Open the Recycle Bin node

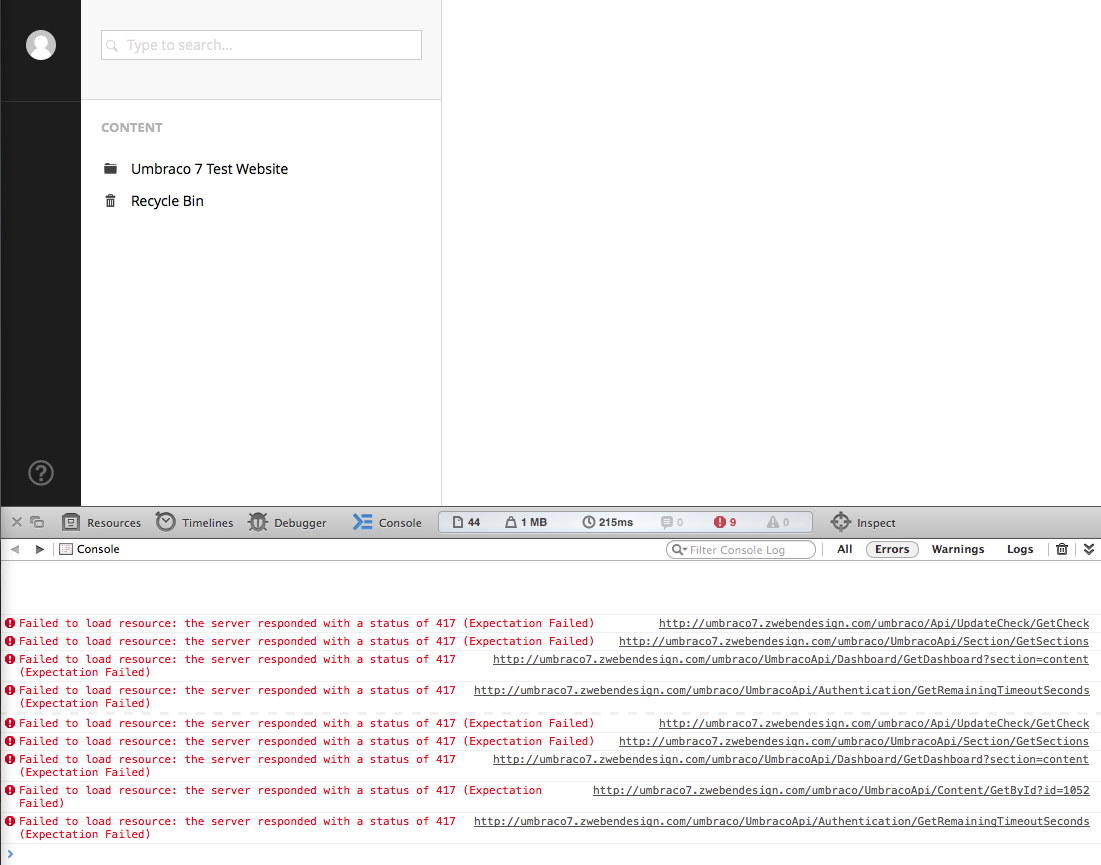[167, 201]
